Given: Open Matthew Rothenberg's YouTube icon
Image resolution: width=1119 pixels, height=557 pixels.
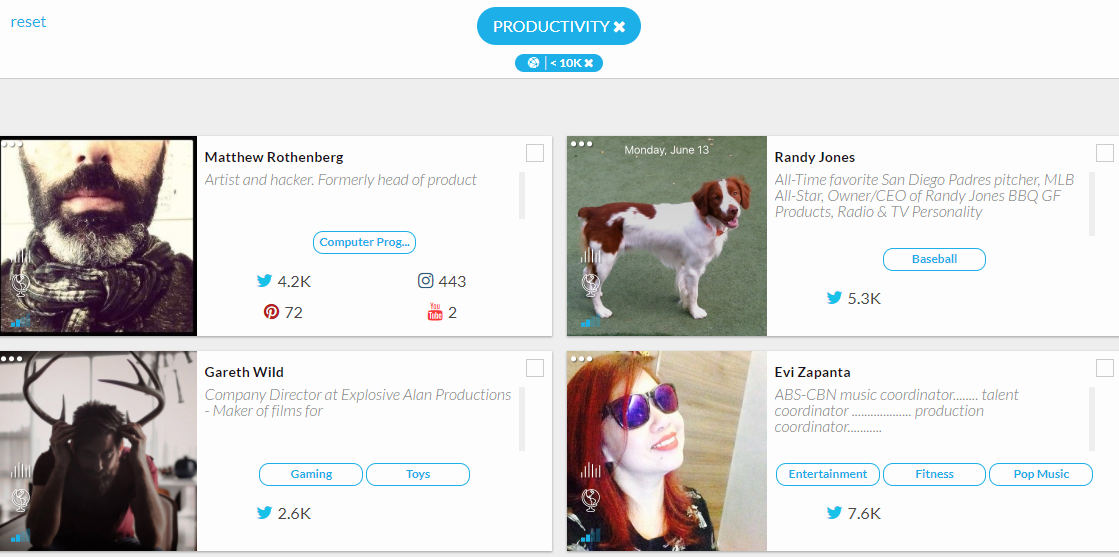Looking at the screenshot, I should tap(435, 312).
